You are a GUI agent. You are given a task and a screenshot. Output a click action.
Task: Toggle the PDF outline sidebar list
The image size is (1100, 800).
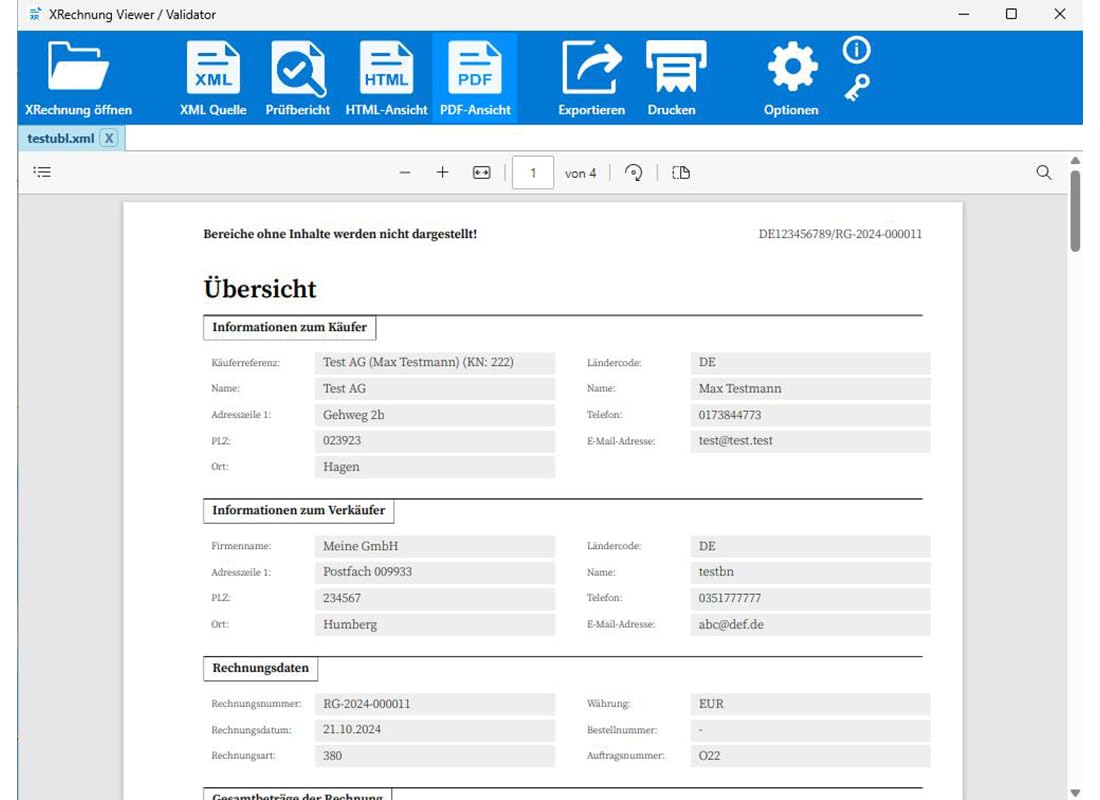tap(42, 172)
